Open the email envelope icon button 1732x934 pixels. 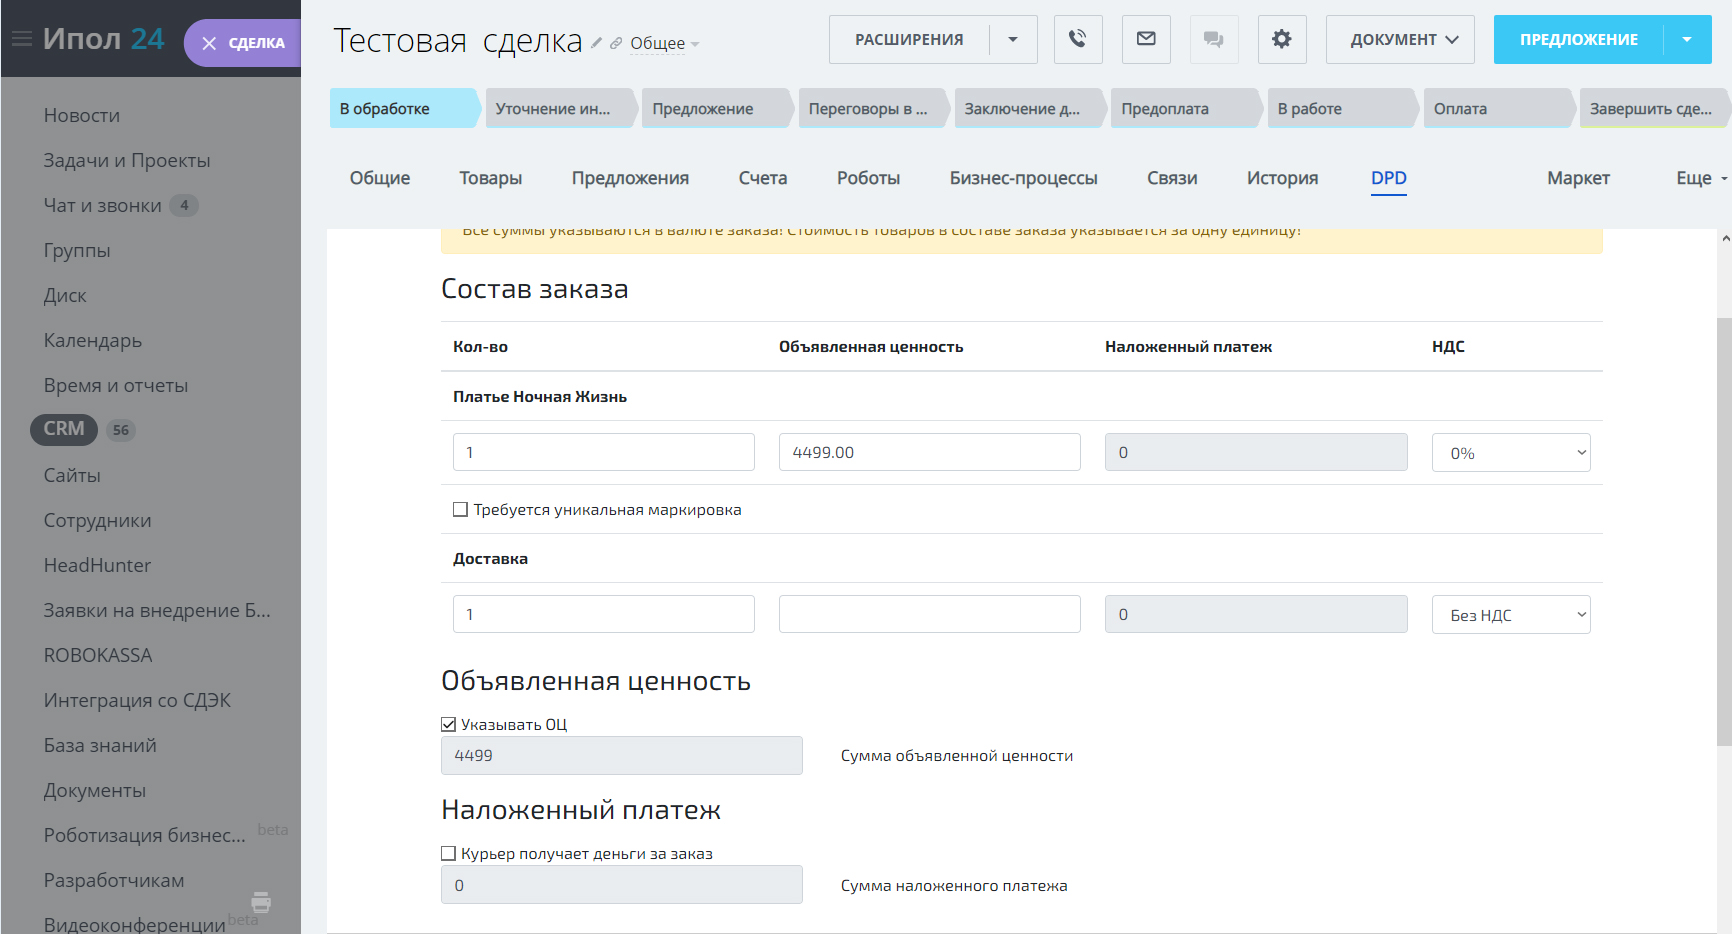(x=1146, y=39)
